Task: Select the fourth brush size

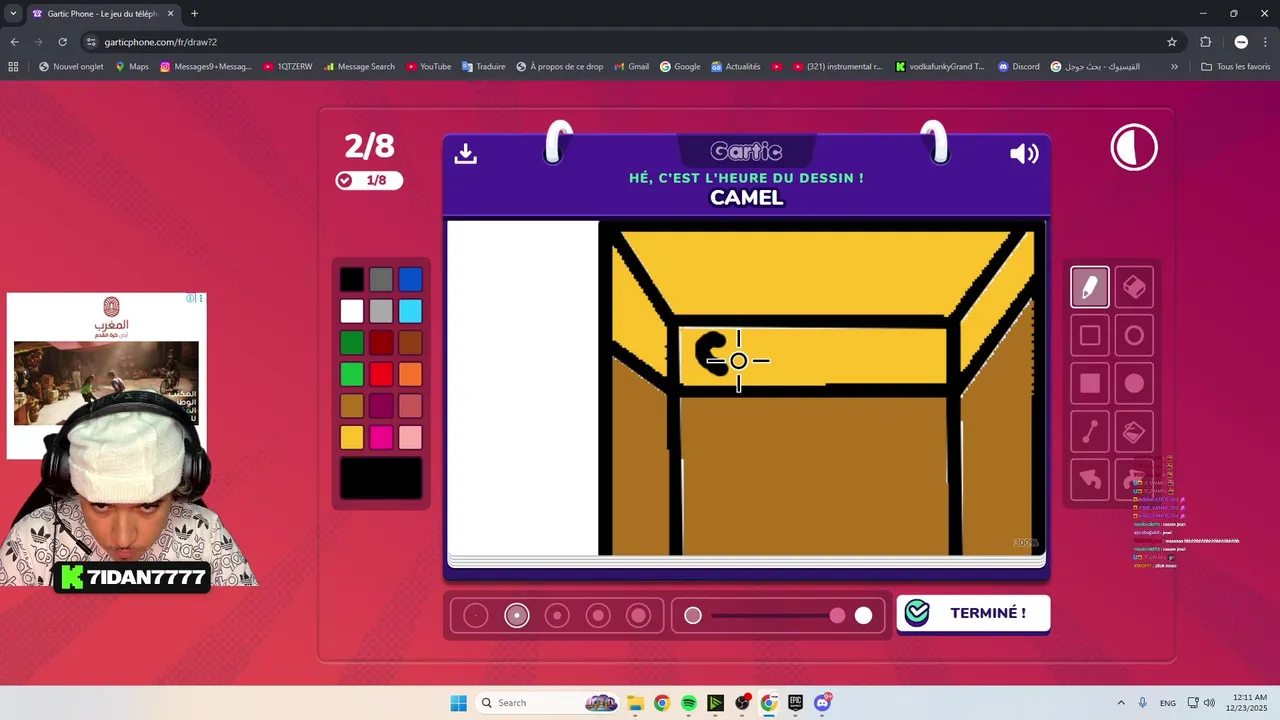Action: point(598,616)
